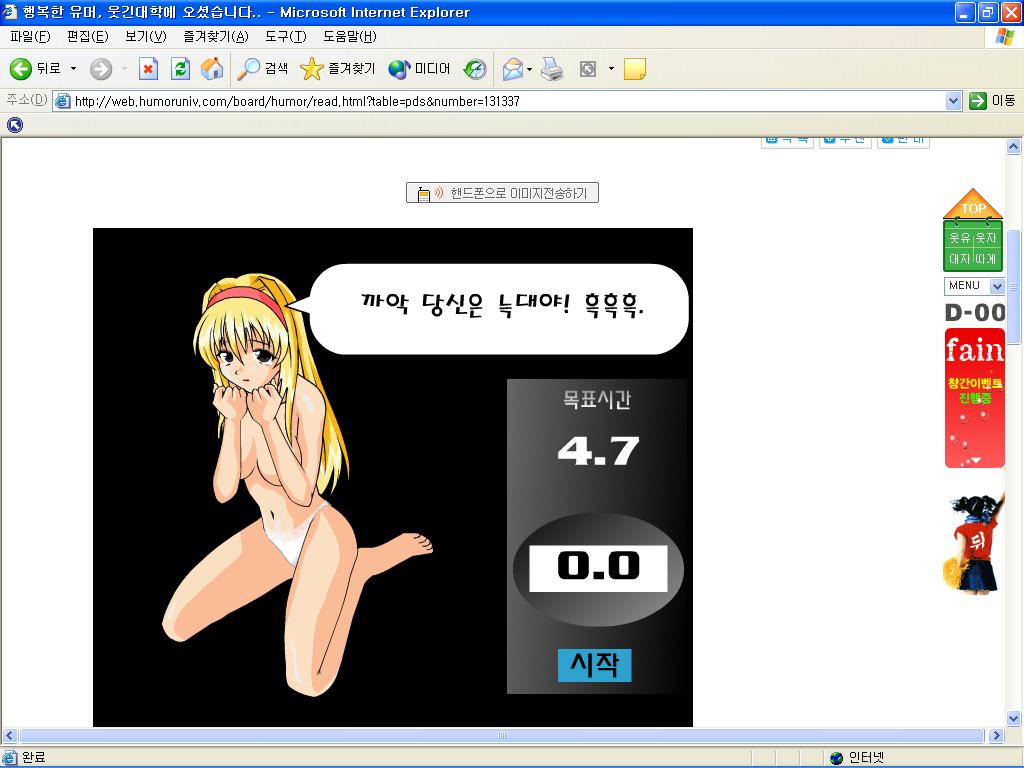Click the 0.0 timer display
This screenshot has height=768, width=1024.
(598, 568)
